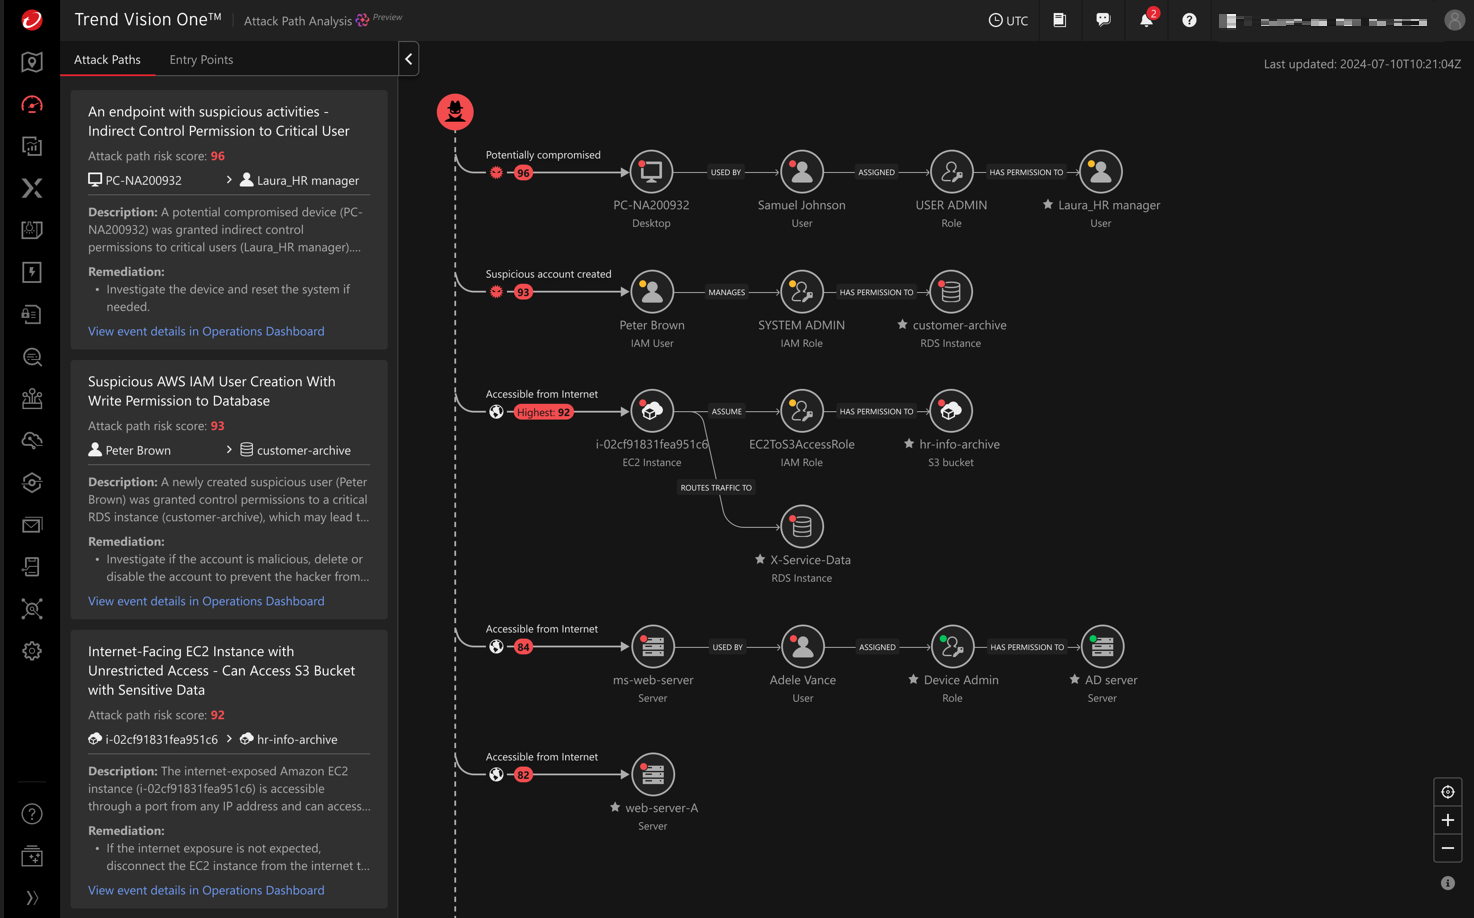The width and height of the screenshot is (1474, 918).
Task: Click the help question mark in top bar
Action: point(1189,20)
